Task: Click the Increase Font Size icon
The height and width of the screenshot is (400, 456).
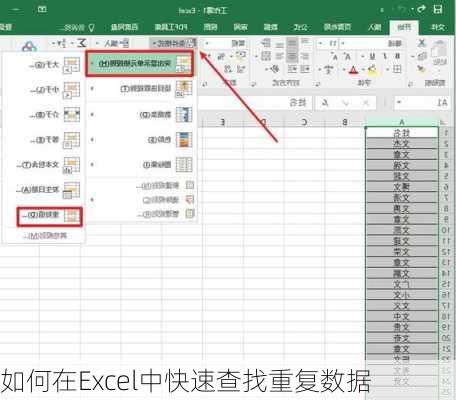Action: pos(348,57)
